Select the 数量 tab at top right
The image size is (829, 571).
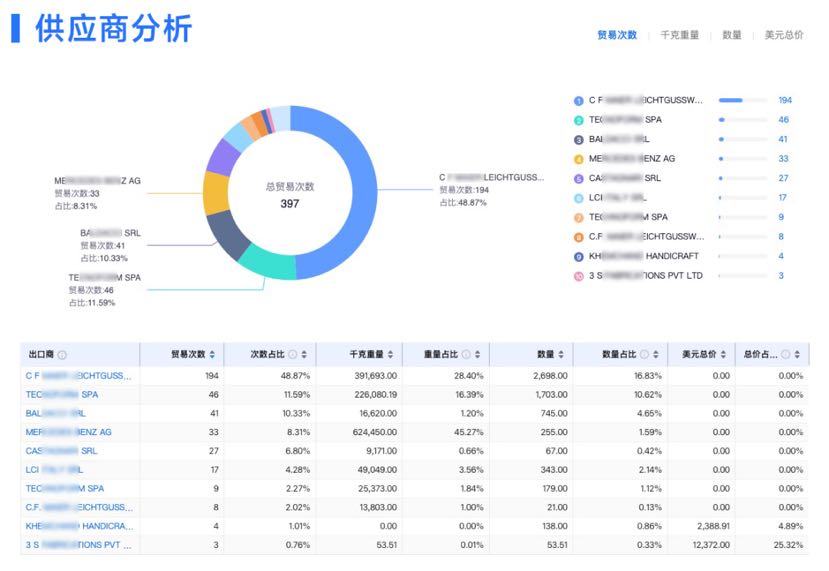pyautogui.click(x=732, y=35)
